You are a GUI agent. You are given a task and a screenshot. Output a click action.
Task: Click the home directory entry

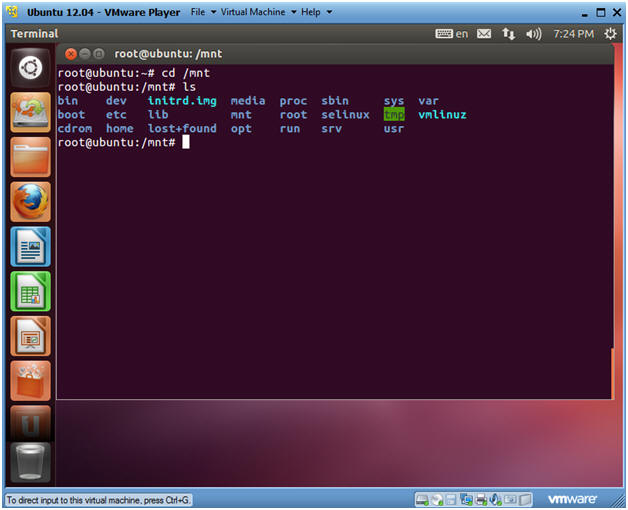point(120,128)
